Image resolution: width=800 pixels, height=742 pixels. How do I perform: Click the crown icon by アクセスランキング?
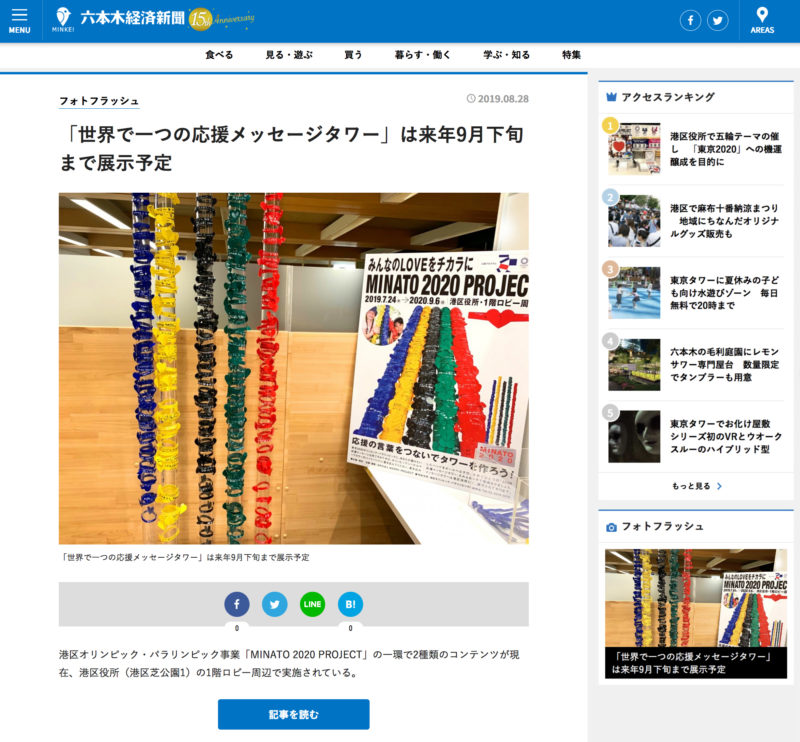[x=611, y=97]
